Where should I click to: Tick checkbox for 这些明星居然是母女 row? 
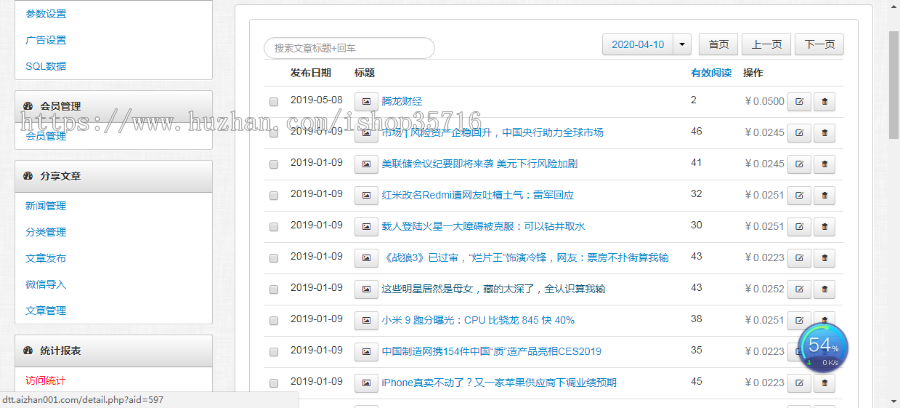[273, 289]
